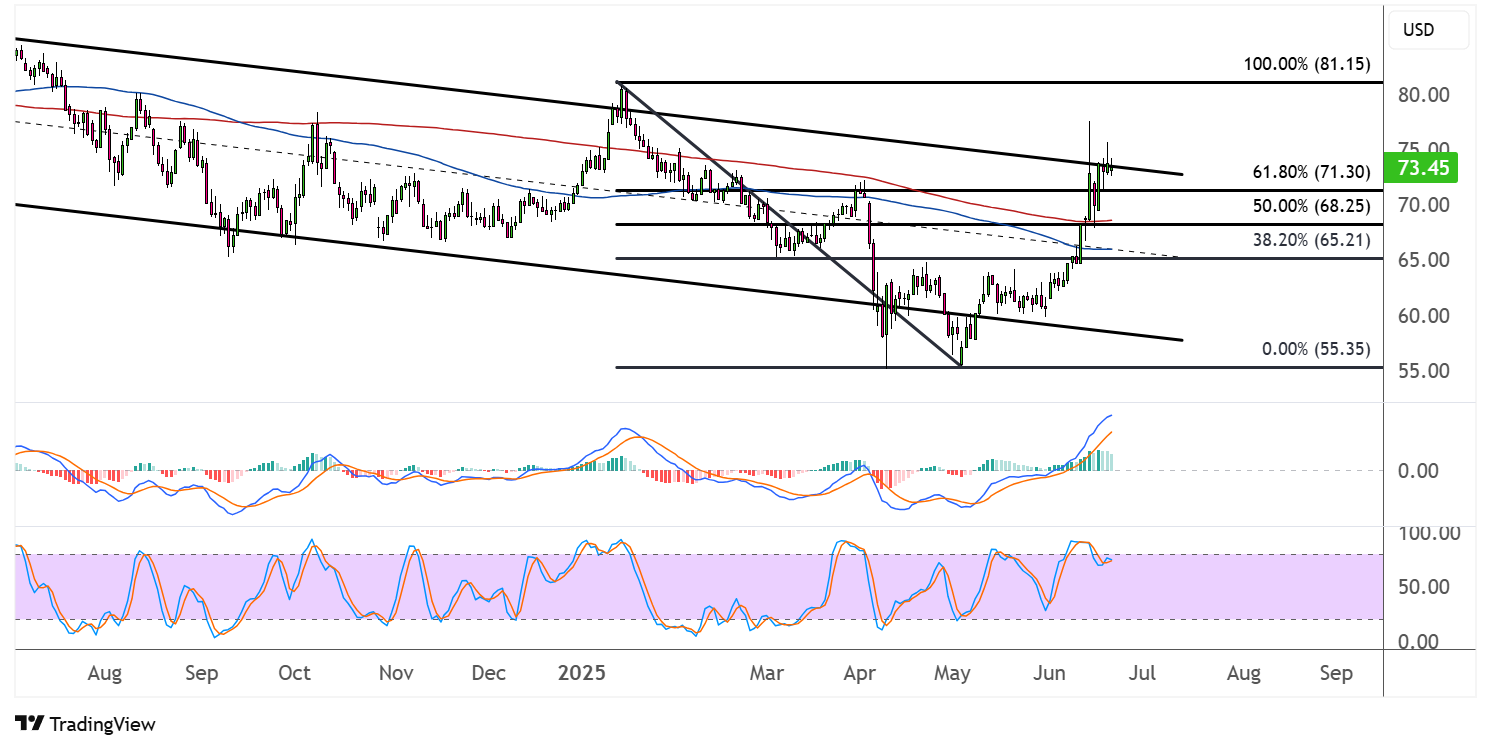Click the Jul label on time axis
The width and height of the screenshot is (1491, 750).
coord(1142,674)
